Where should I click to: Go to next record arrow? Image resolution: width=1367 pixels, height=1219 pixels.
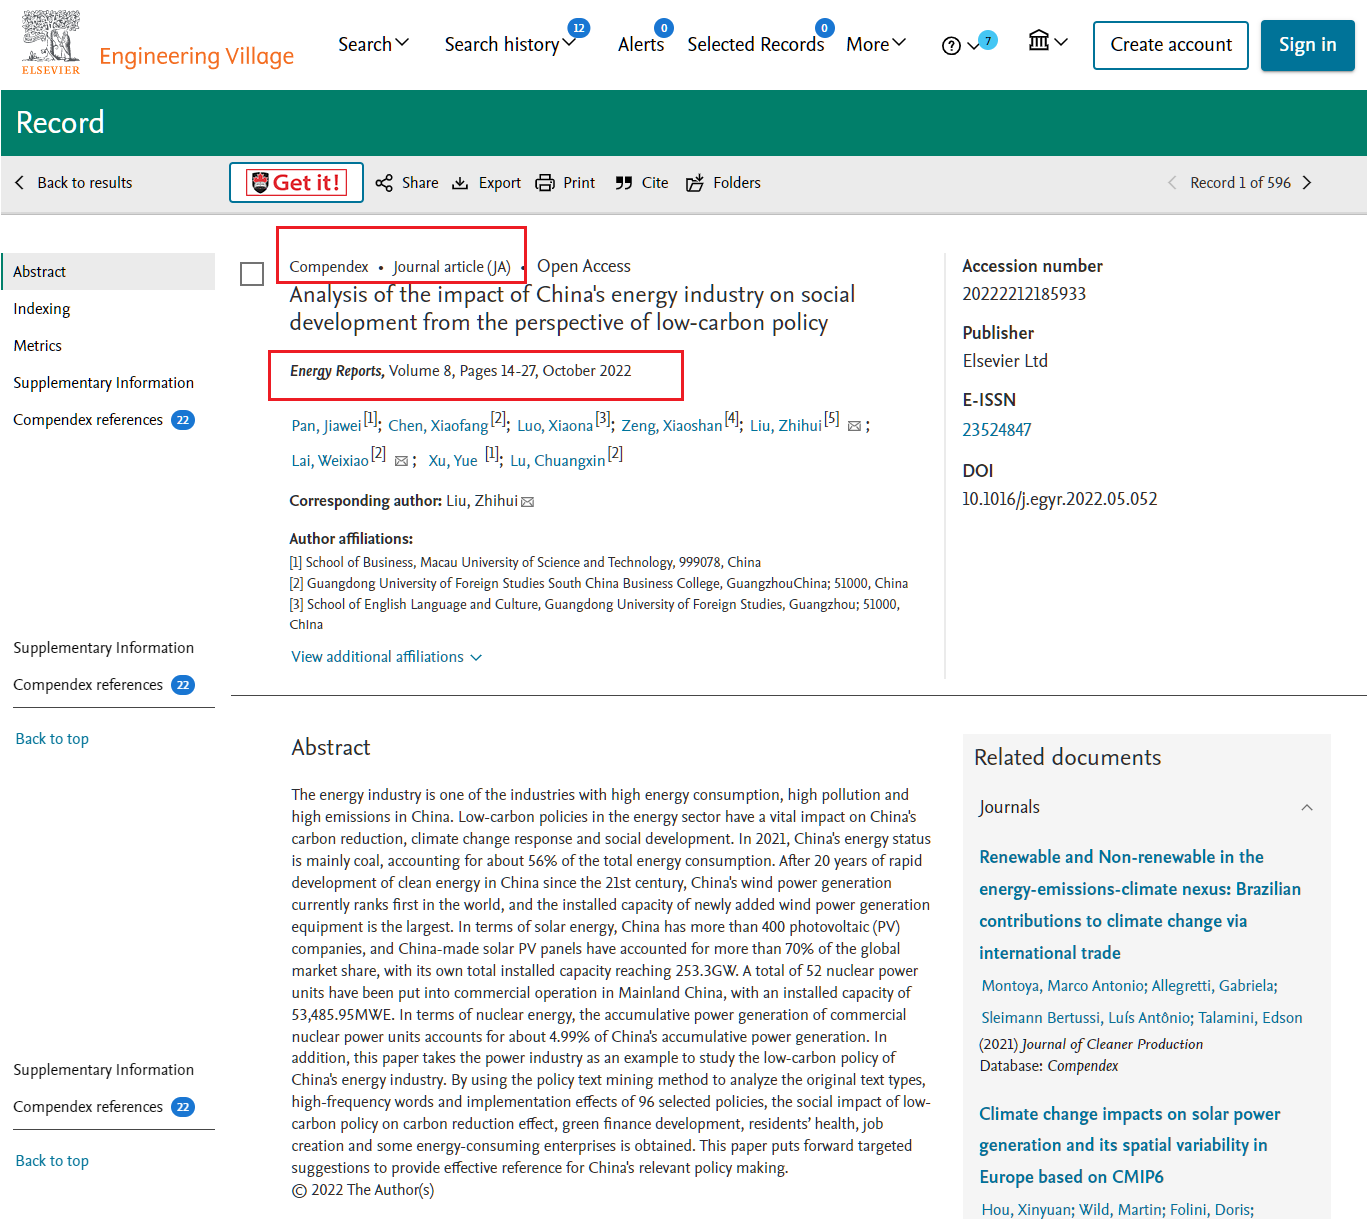tap(1306, 183)
